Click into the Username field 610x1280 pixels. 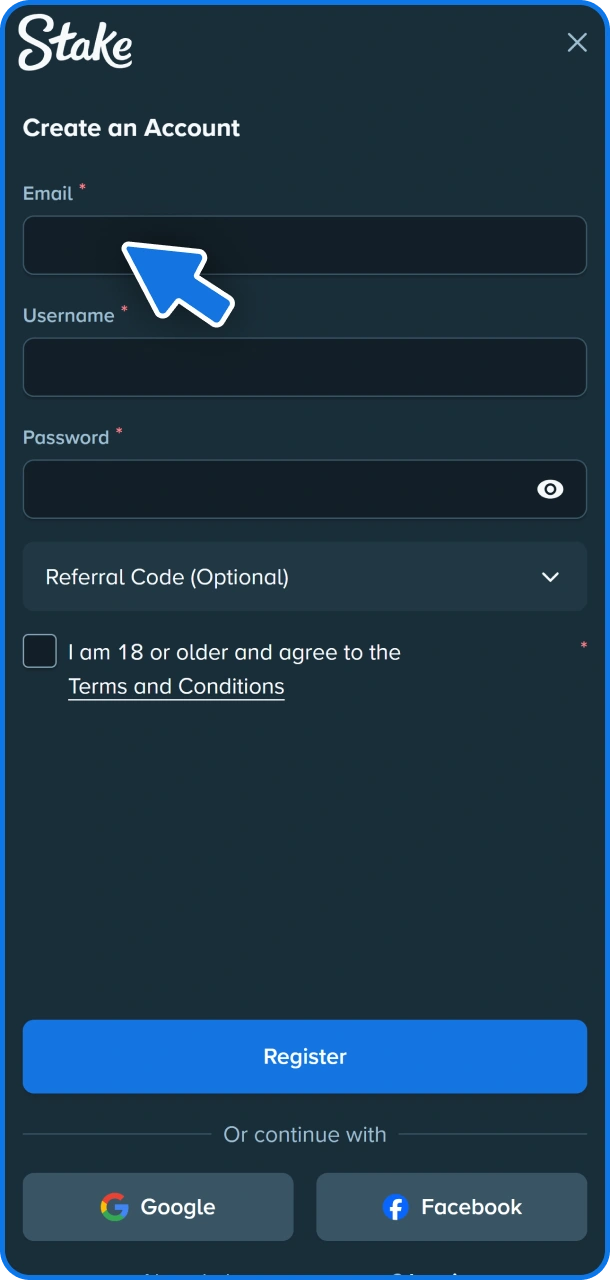click(x=304, y=367)
